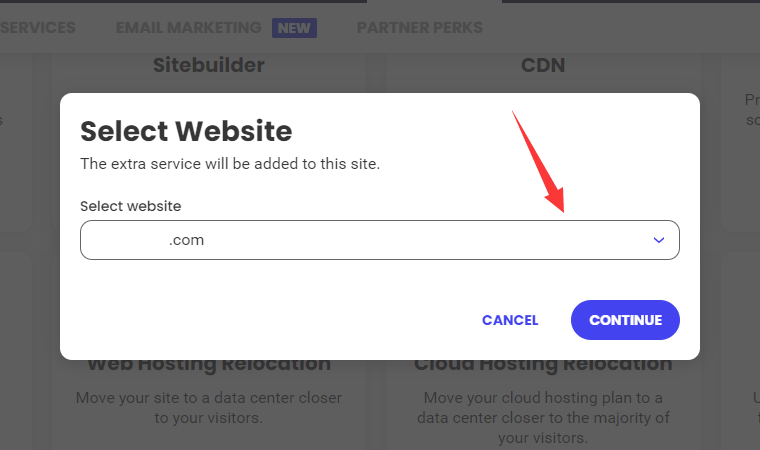Click the red arrow annotation
This screenshot has height=450, width=760.
coord(538,161)
